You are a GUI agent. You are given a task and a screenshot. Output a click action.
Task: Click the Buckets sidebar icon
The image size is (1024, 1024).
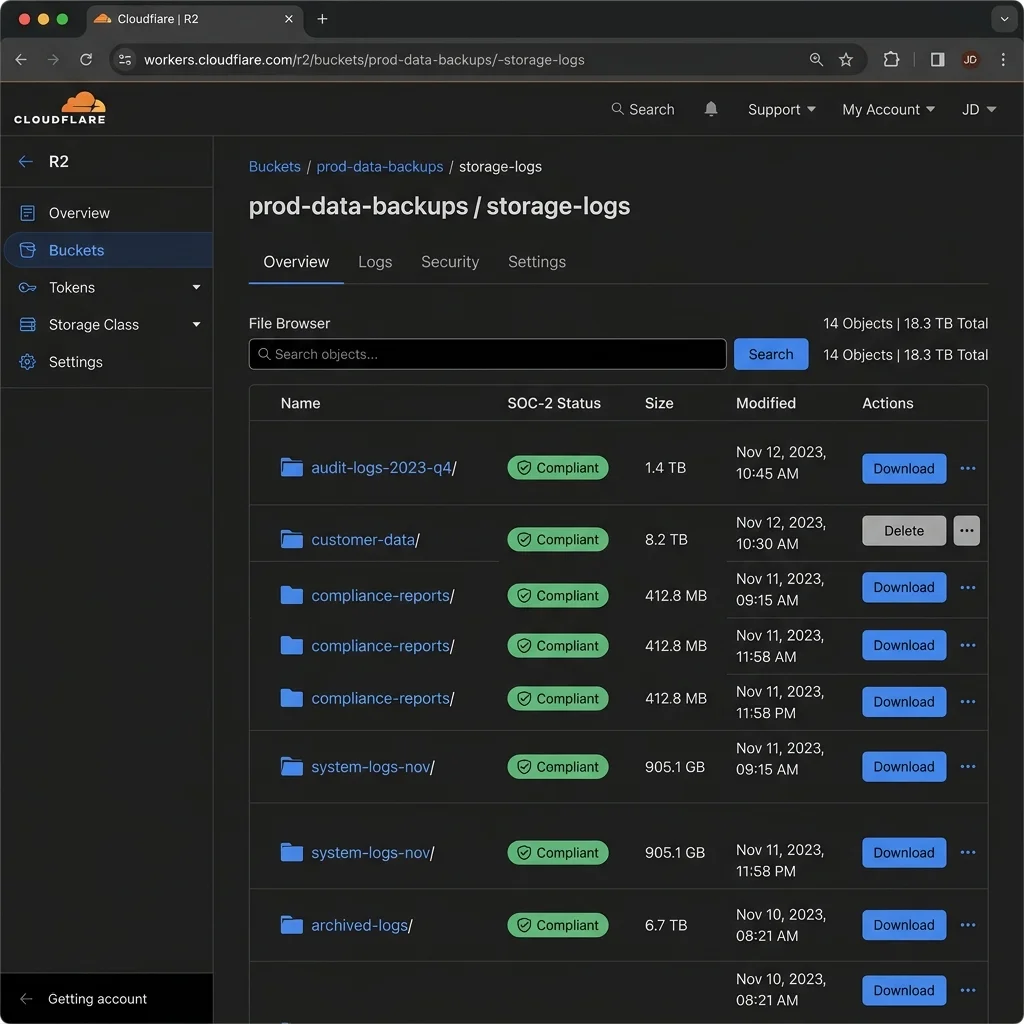tap(27, 250)
